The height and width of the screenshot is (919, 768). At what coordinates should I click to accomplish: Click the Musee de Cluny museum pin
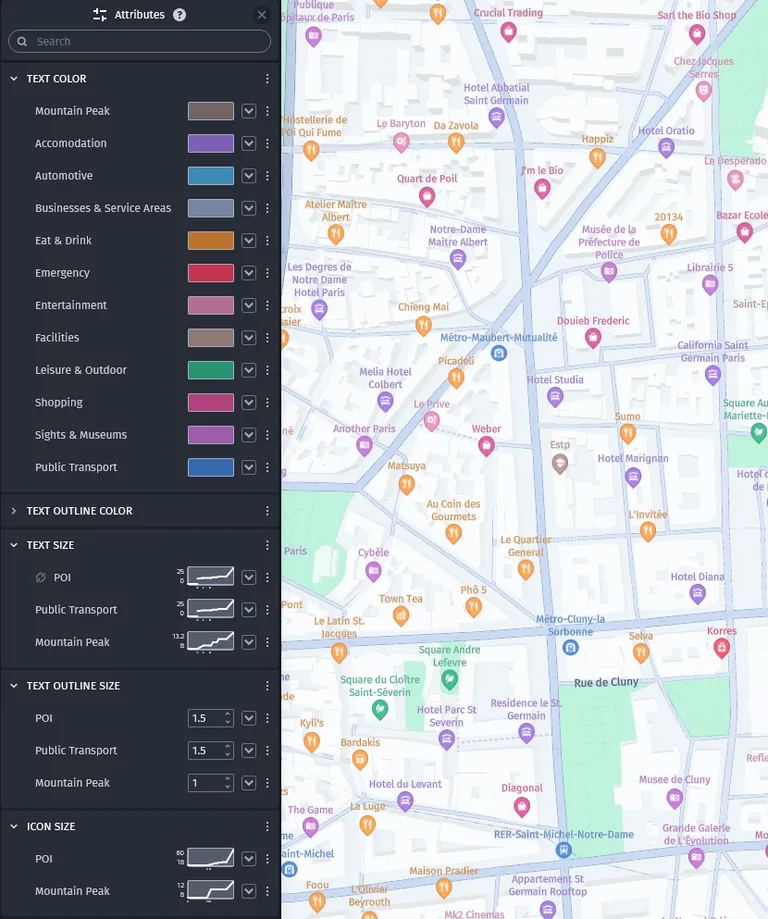coord(675,798)
